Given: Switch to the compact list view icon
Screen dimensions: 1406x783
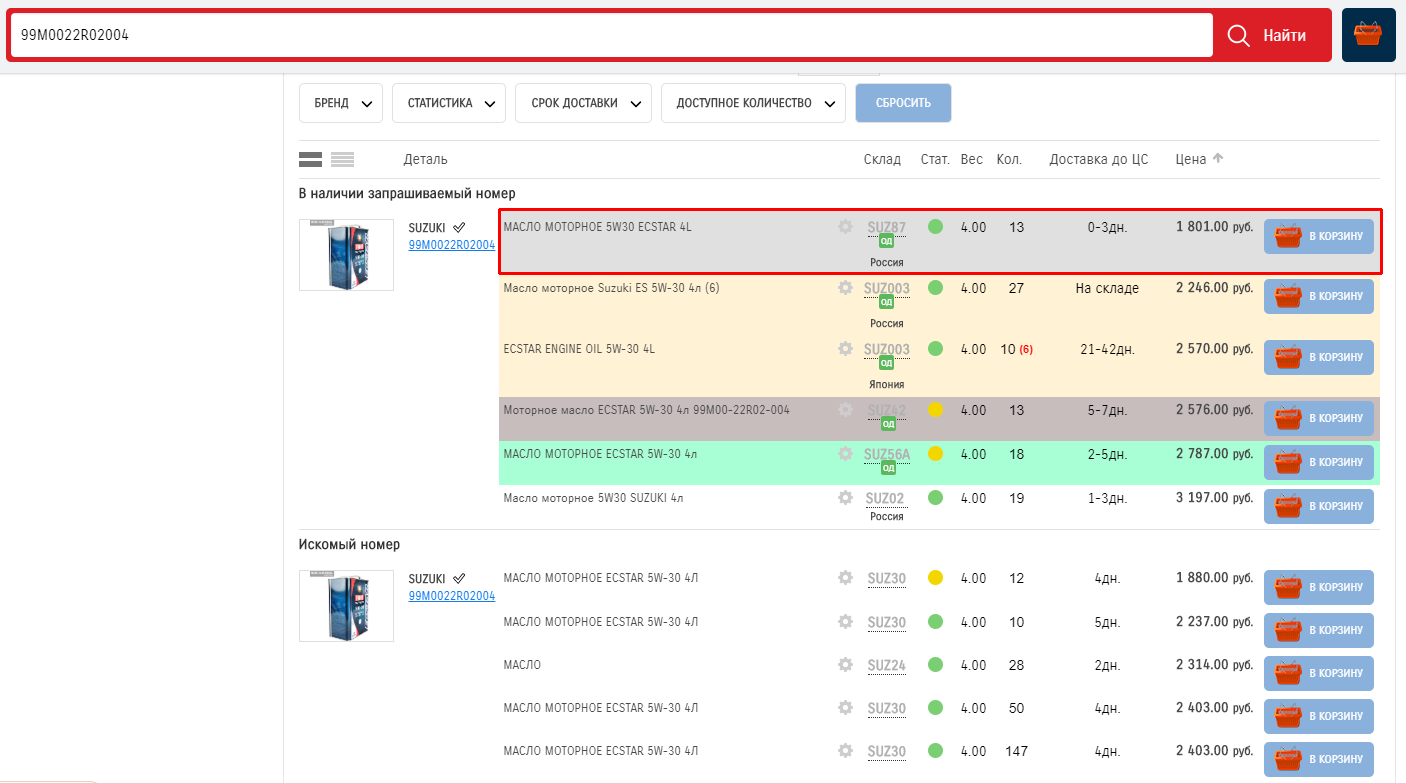Looking at the screenshot, I should 343,160.
